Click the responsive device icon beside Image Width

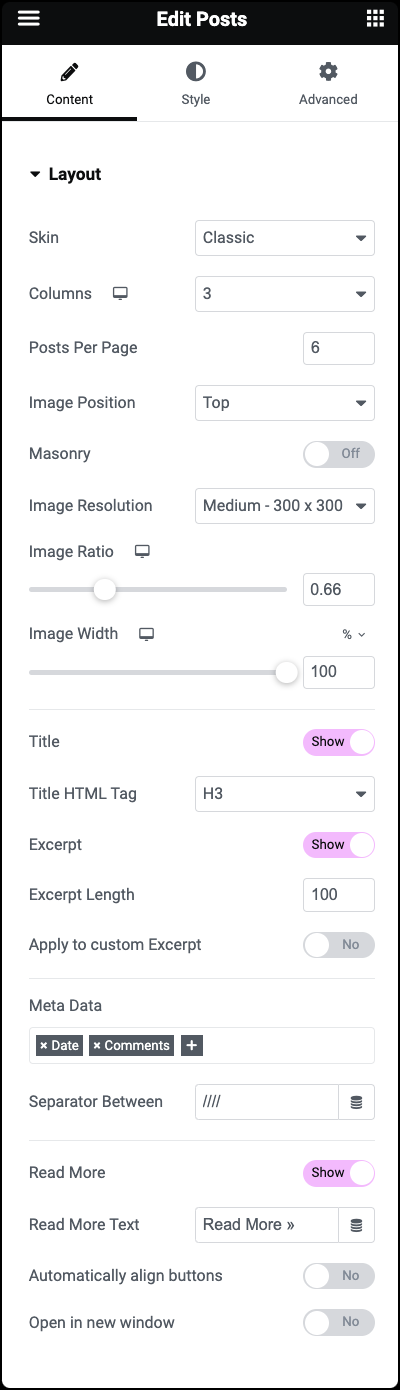click(x=147, y=634)
